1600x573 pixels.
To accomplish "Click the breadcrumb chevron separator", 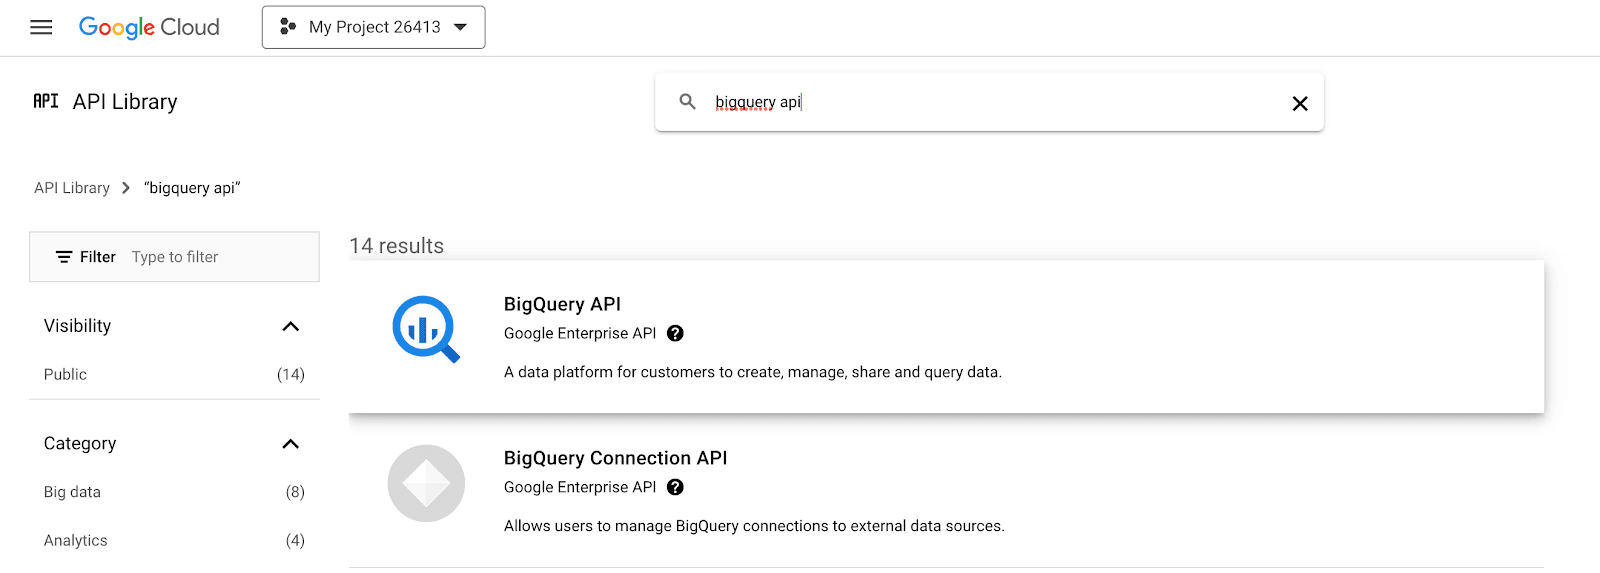I will pyautogui.click(x=126, y=188).
